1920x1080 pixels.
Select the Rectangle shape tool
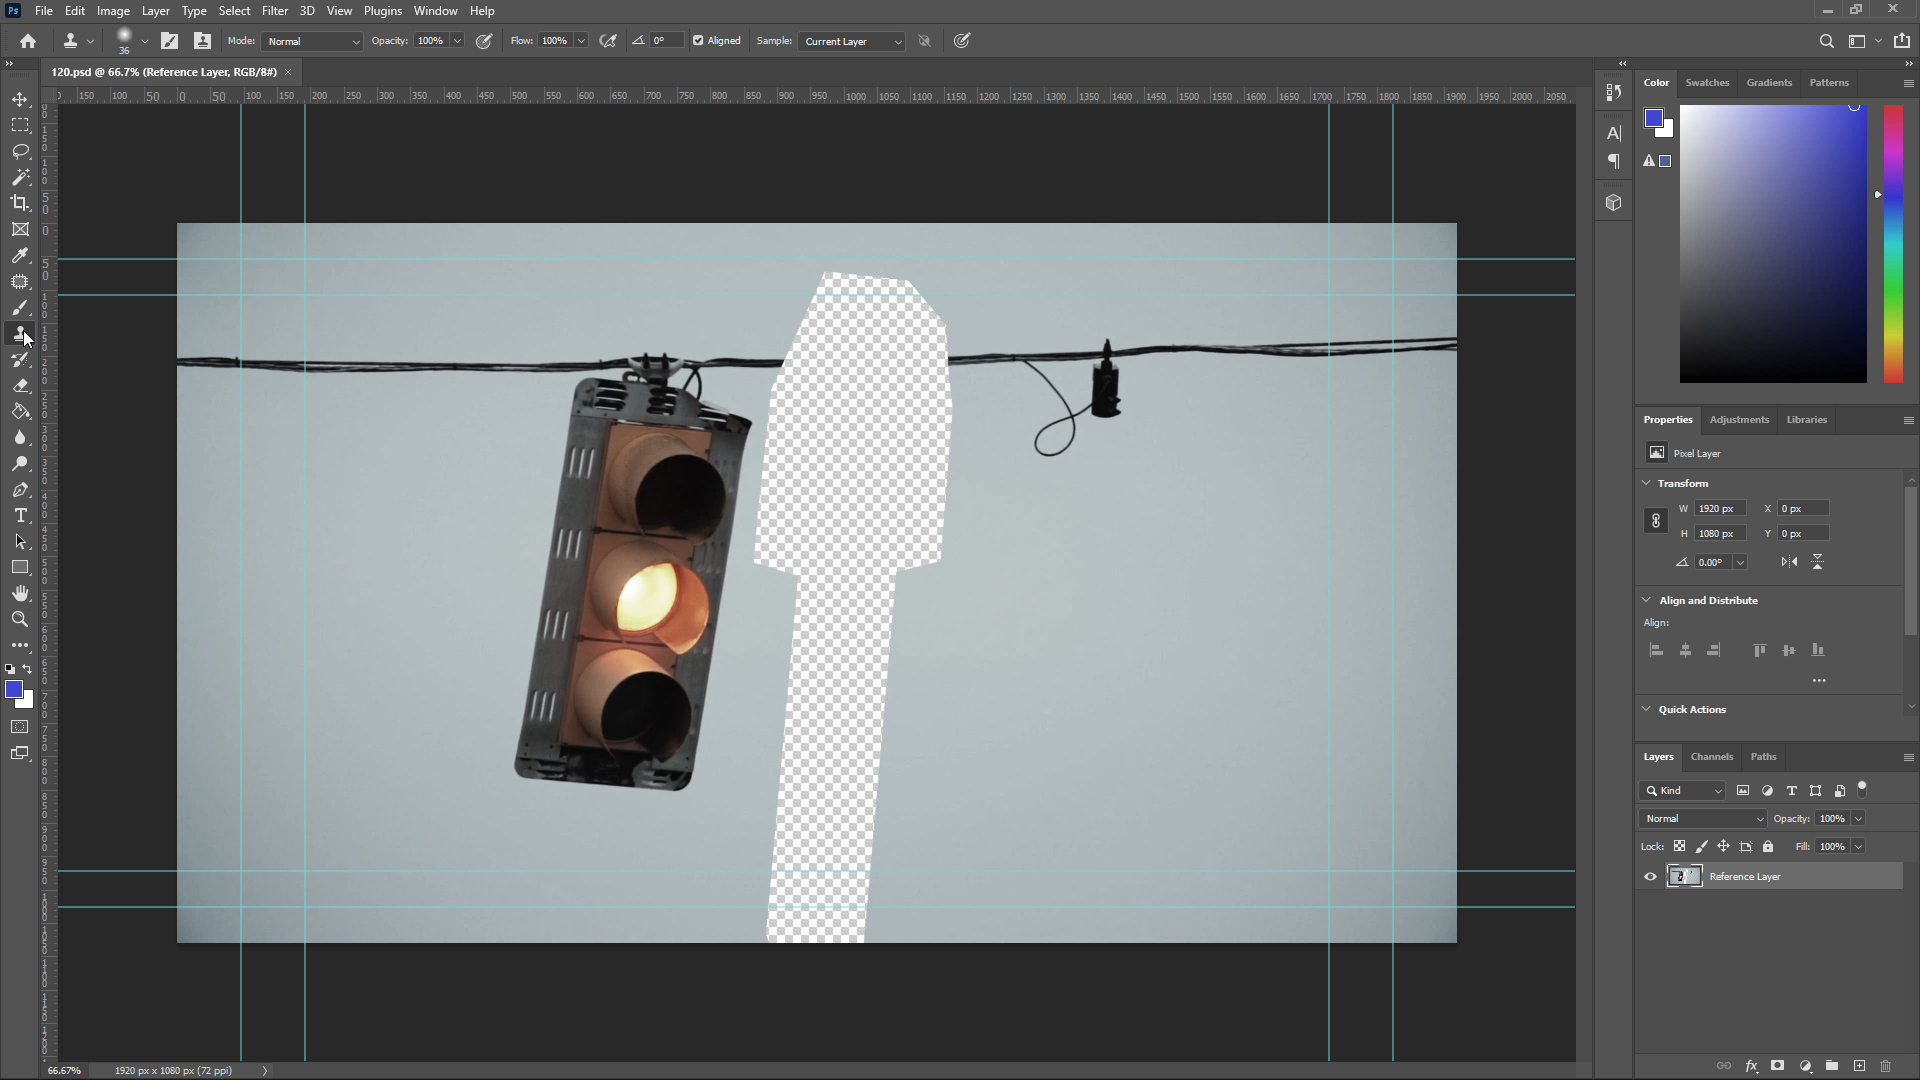tap(20, 567)
